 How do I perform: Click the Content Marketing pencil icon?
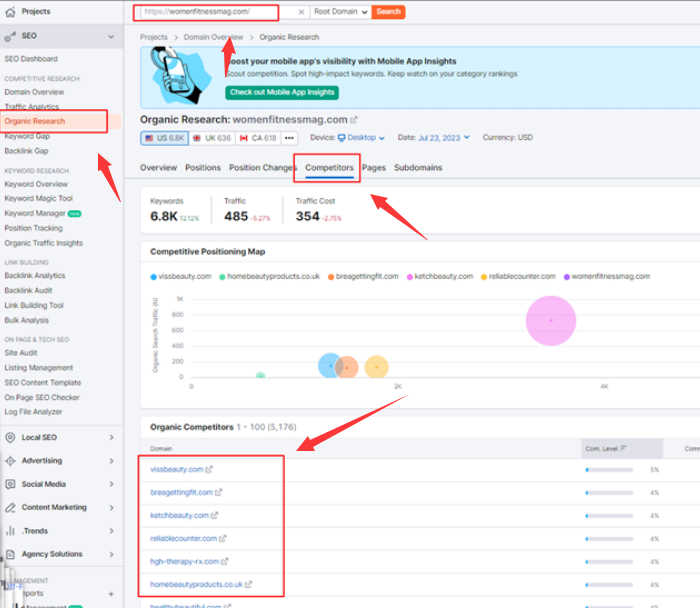[x=11, y=507]
